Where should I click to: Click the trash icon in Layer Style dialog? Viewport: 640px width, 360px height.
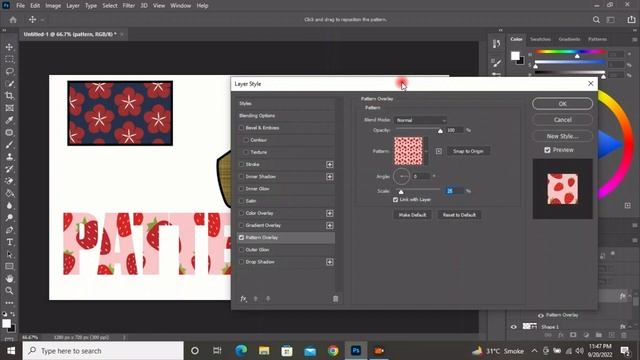(x=336, y=299)
